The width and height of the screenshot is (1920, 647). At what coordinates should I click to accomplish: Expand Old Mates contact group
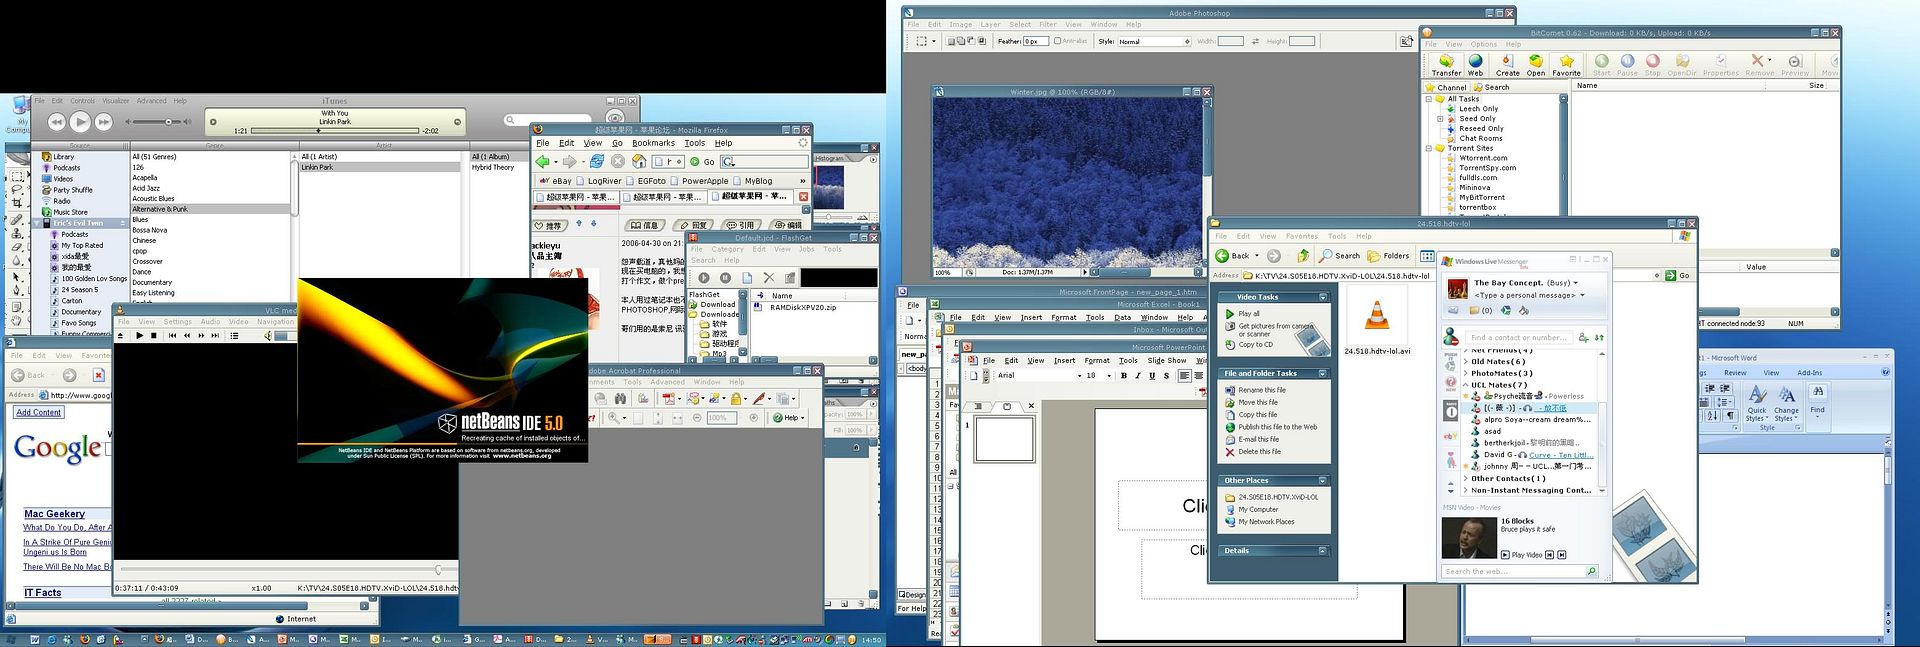pyautogui.click(x=1466, y=362)
